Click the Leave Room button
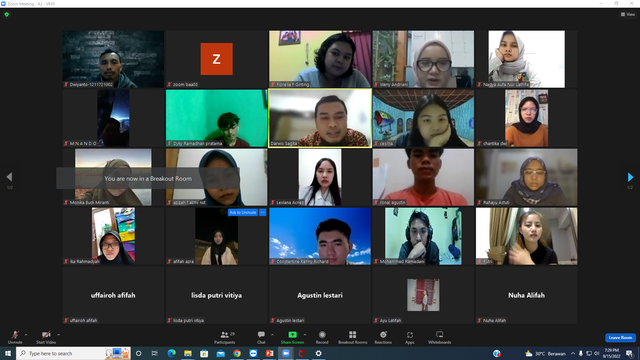 pos(620,338)
